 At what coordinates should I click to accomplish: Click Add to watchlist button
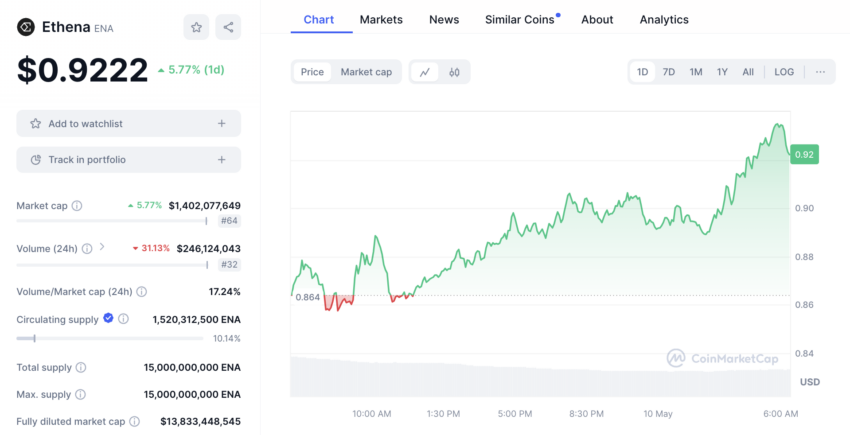tap(128, 124)
